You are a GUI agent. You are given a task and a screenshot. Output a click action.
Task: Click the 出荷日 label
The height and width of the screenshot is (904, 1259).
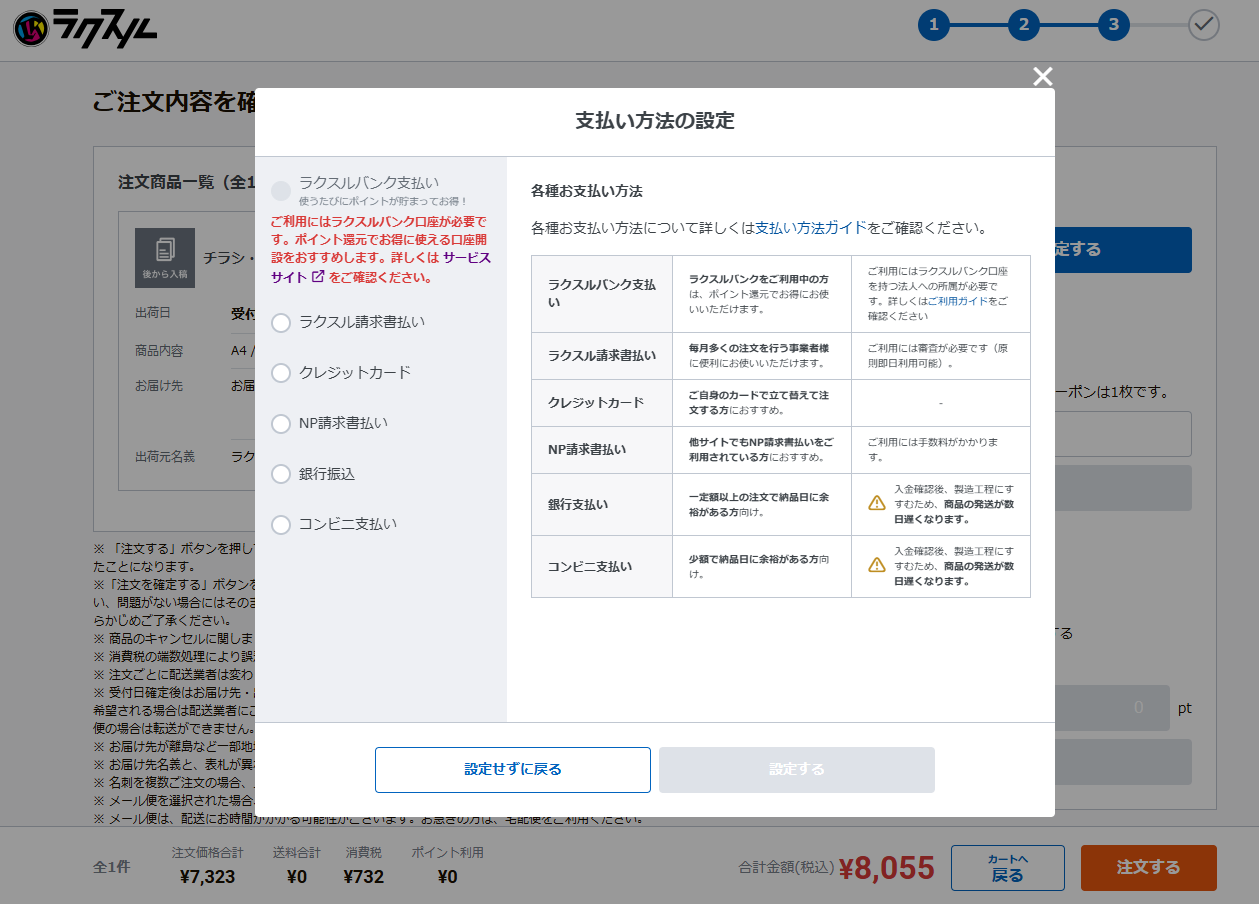pyautogui.click(x=153, y=313)
